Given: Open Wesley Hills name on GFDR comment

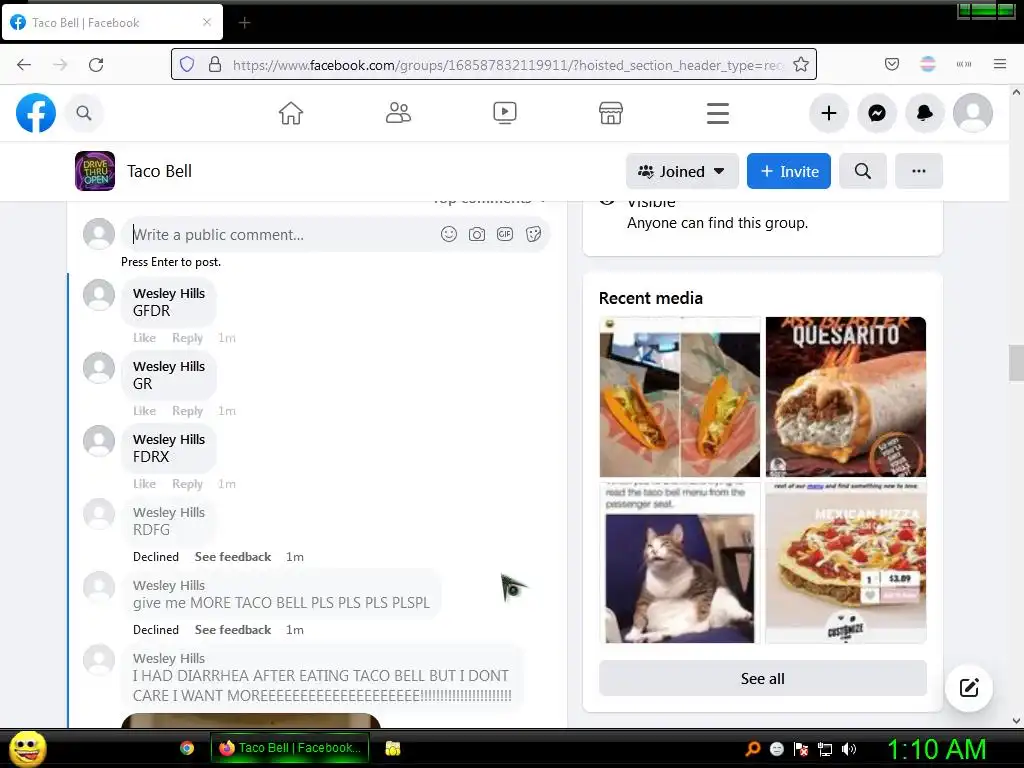Looking at the screenshot, I should point(168,293).
